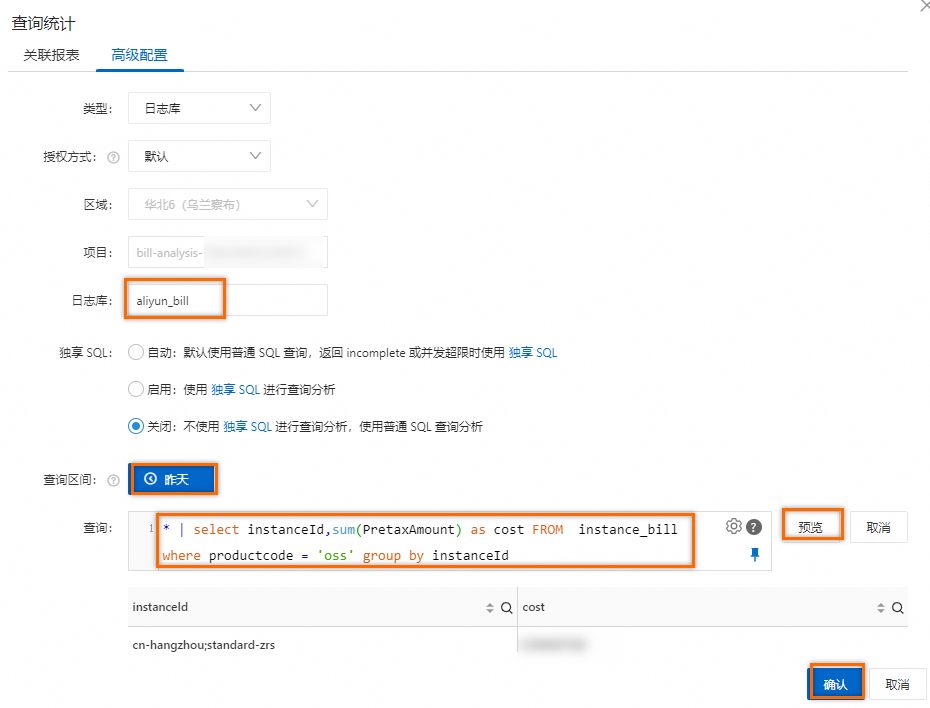Open 独享 SQL link in the 自动 option
Viewport: 930px width, 708px height.
(533, 353)
